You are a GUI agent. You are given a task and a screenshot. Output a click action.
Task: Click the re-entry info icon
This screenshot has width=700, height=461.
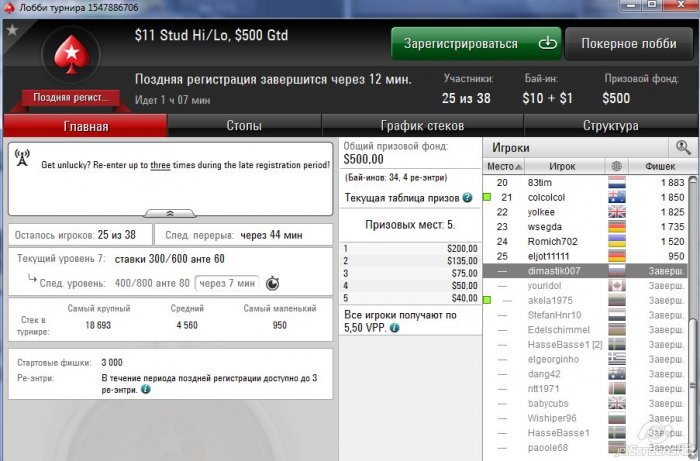point(146,389)
